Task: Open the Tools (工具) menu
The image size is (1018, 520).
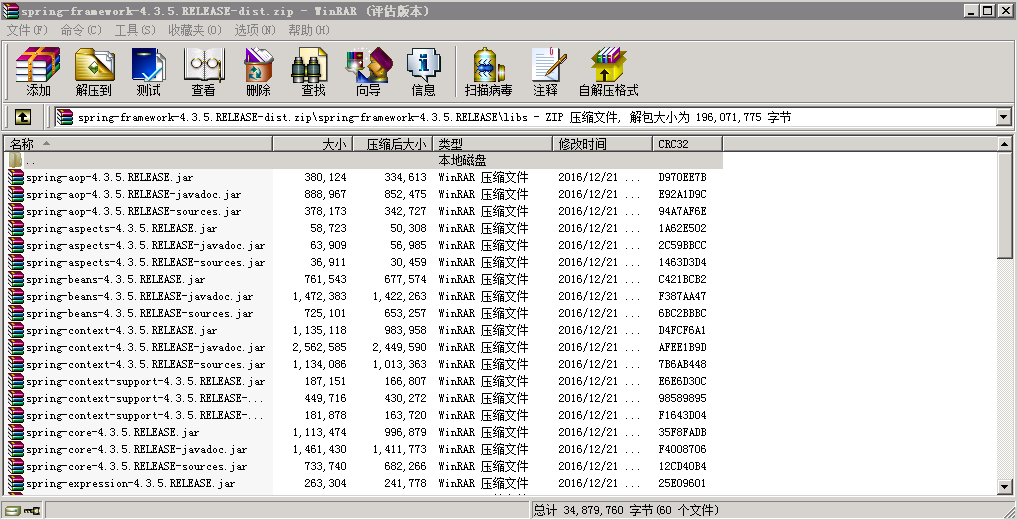Action: click(x=135, y=31)
